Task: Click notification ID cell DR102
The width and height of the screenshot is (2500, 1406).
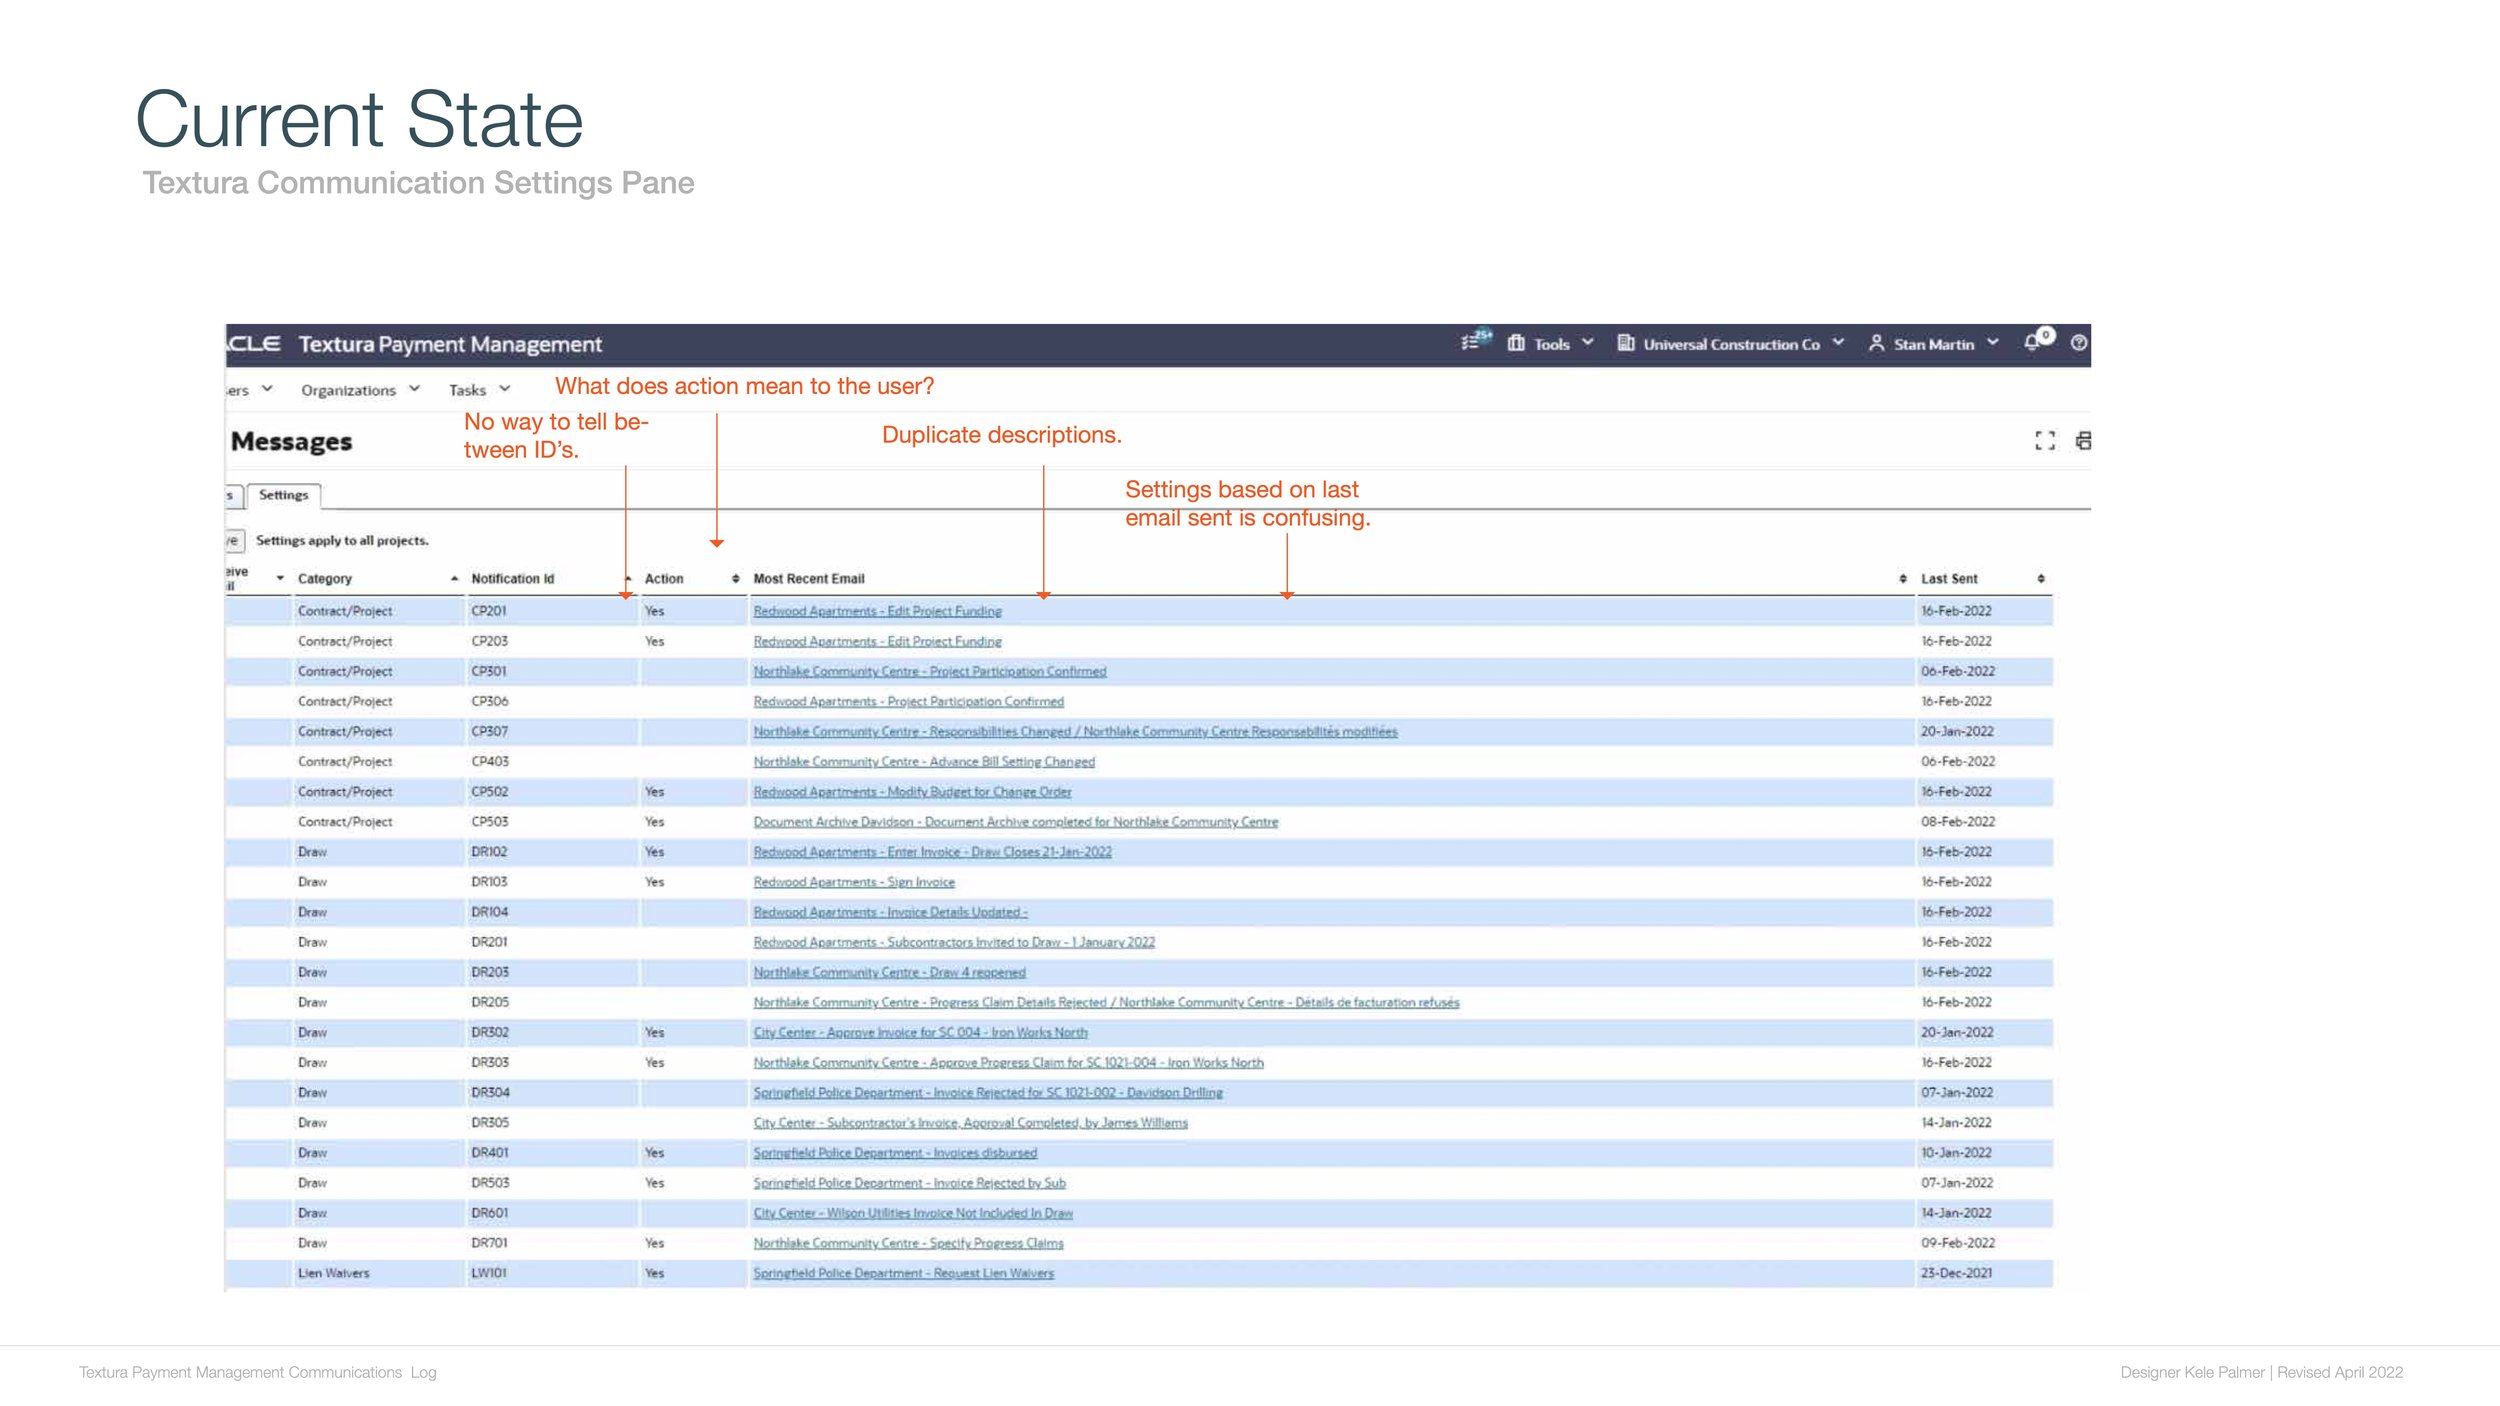Action: 489,851
